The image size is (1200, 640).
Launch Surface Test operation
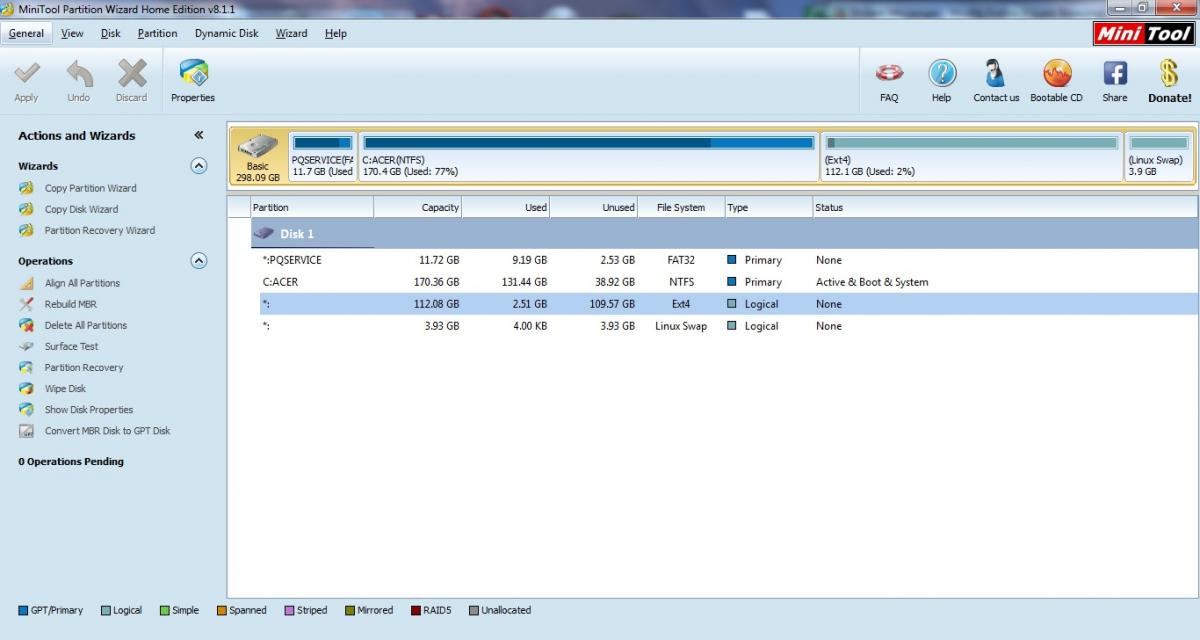[72, 346]
